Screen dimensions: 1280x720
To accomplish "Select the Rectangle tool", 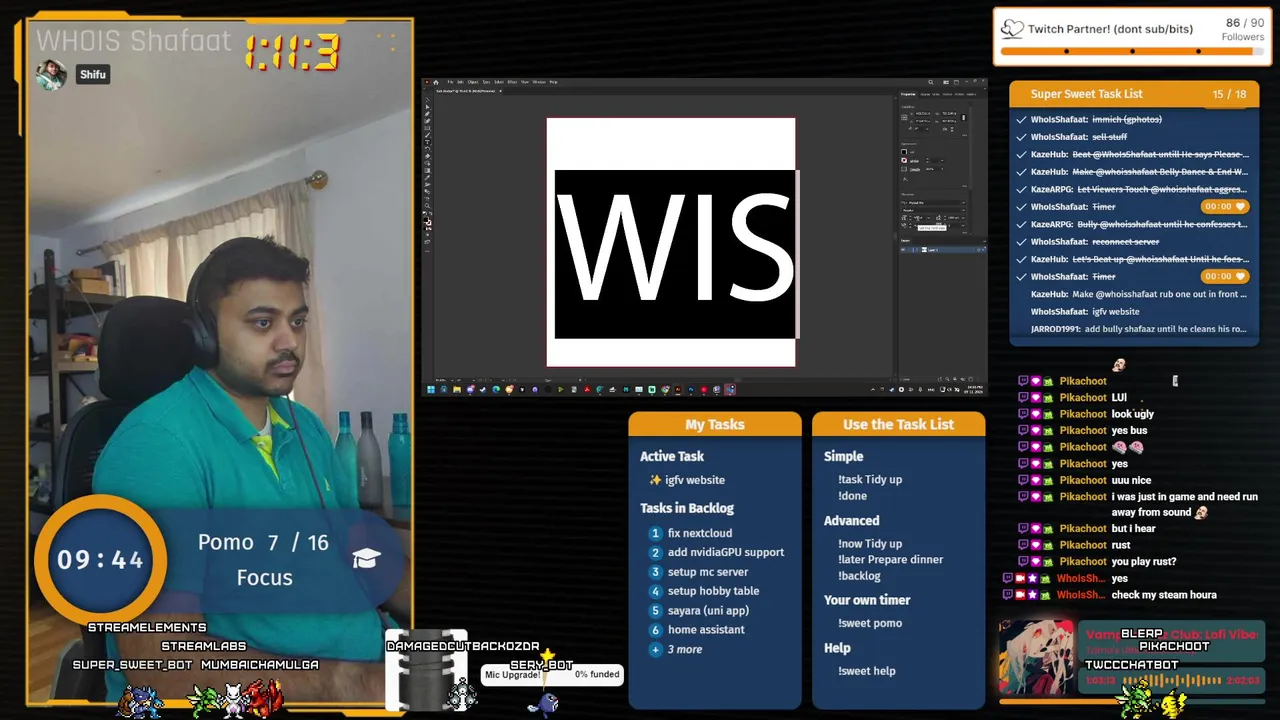I will 427,128.
